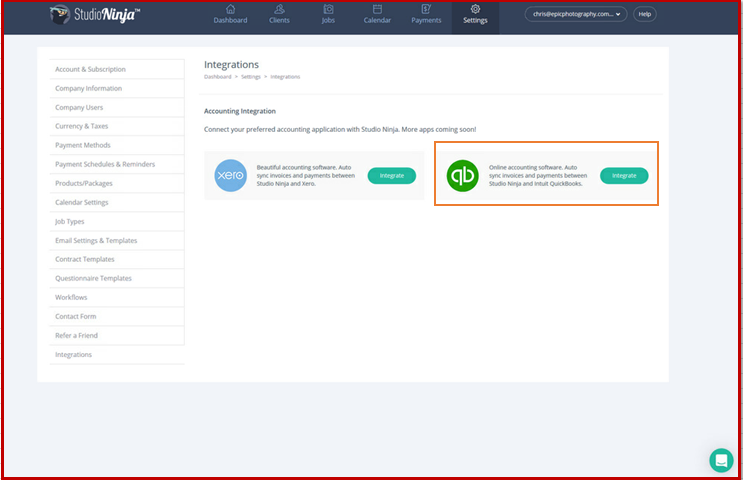This screenshot has width=743, height=480.
Task: Click the Help button
Action: [x=644, y=14]
